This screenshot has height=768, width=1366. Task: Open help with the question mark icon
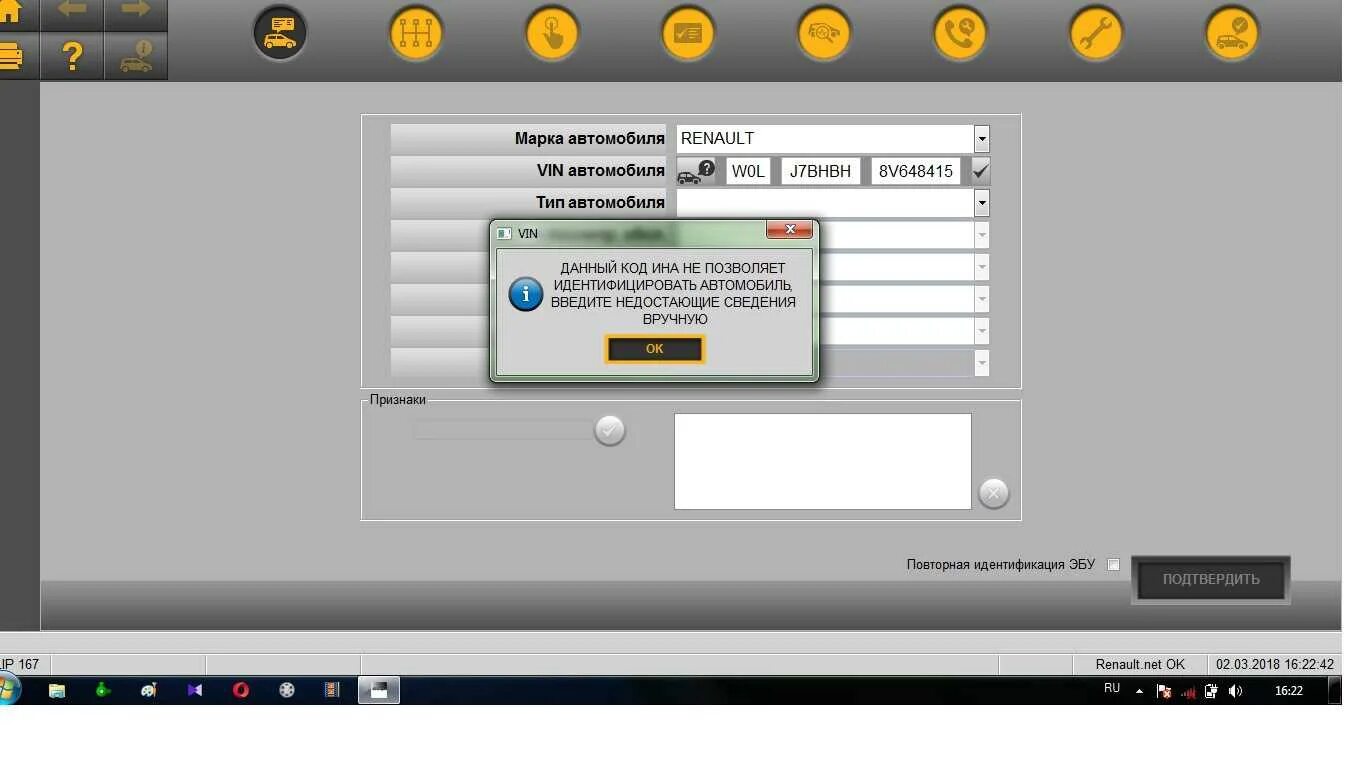[x=72, y=56]
